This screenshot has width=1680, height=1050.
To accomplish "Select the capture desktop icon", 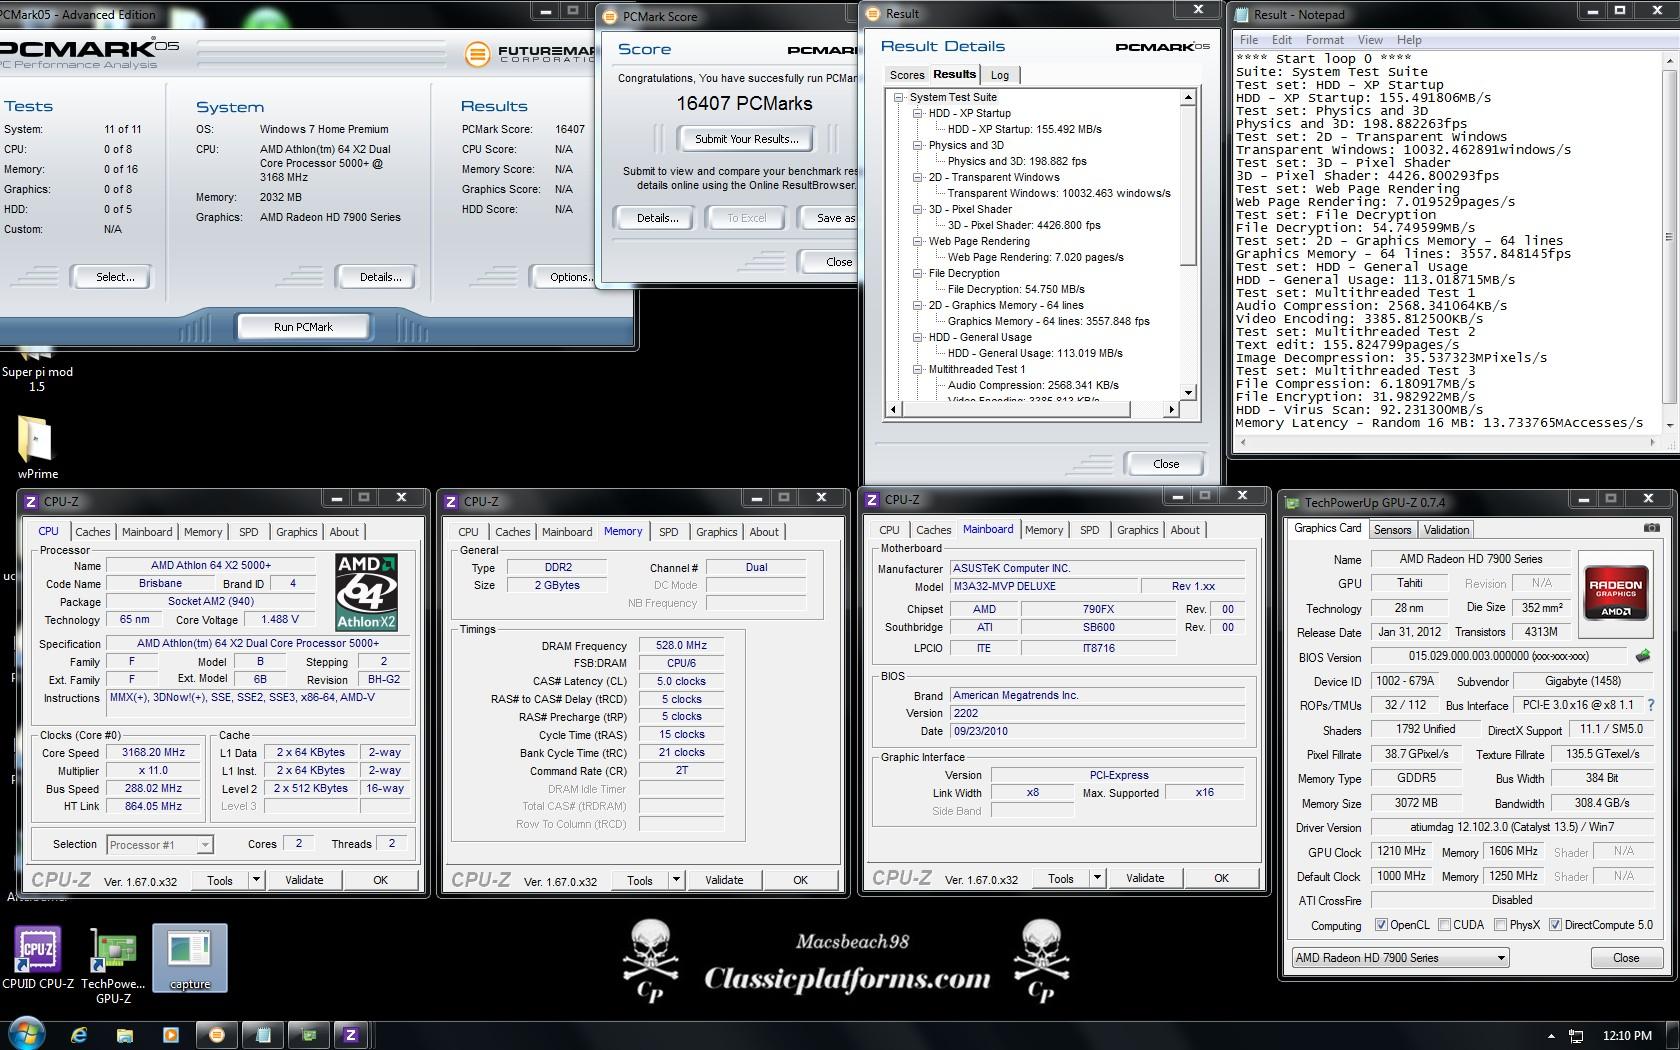I will [190, 958].
